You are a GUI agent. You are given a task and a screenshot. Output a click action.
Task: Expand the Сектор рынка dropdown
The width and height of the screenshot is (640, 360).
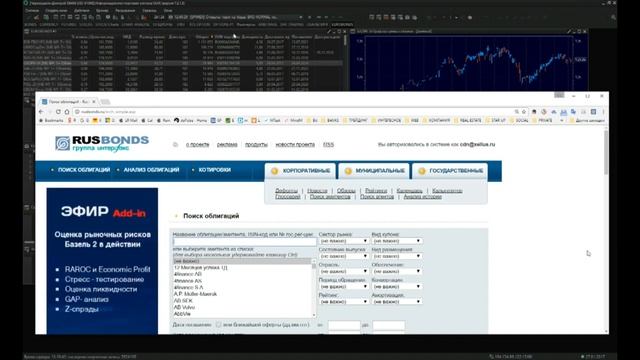(344, 241)
